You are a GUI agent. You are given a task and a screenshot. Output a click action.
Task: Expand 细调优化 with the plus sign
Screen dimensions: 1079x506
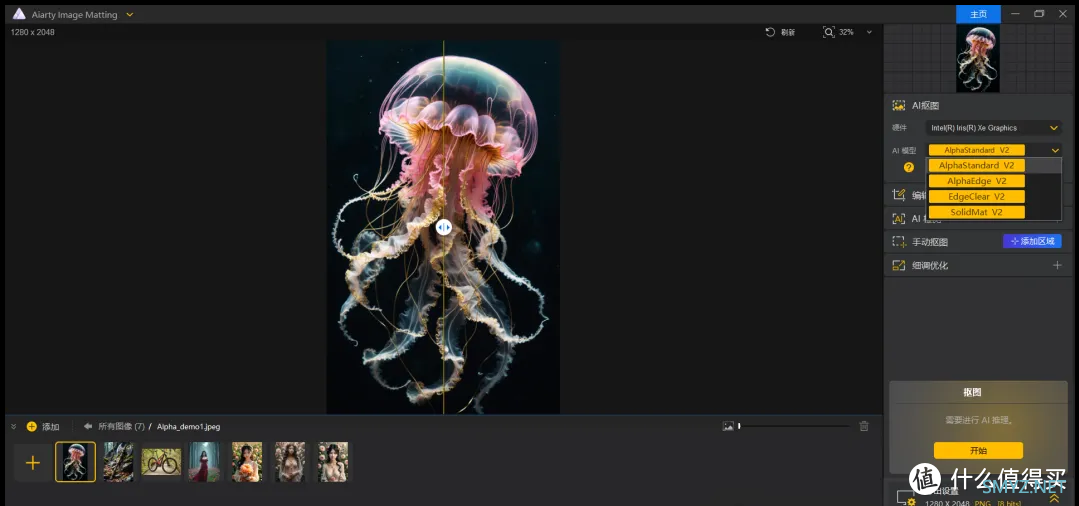1057,265
